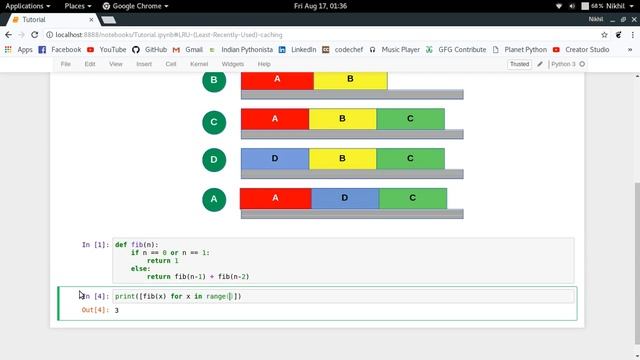The width and height of the screenshot is (640, 360).
Task: Open the Jupyter File menu
Action: [x=65, y=64]
